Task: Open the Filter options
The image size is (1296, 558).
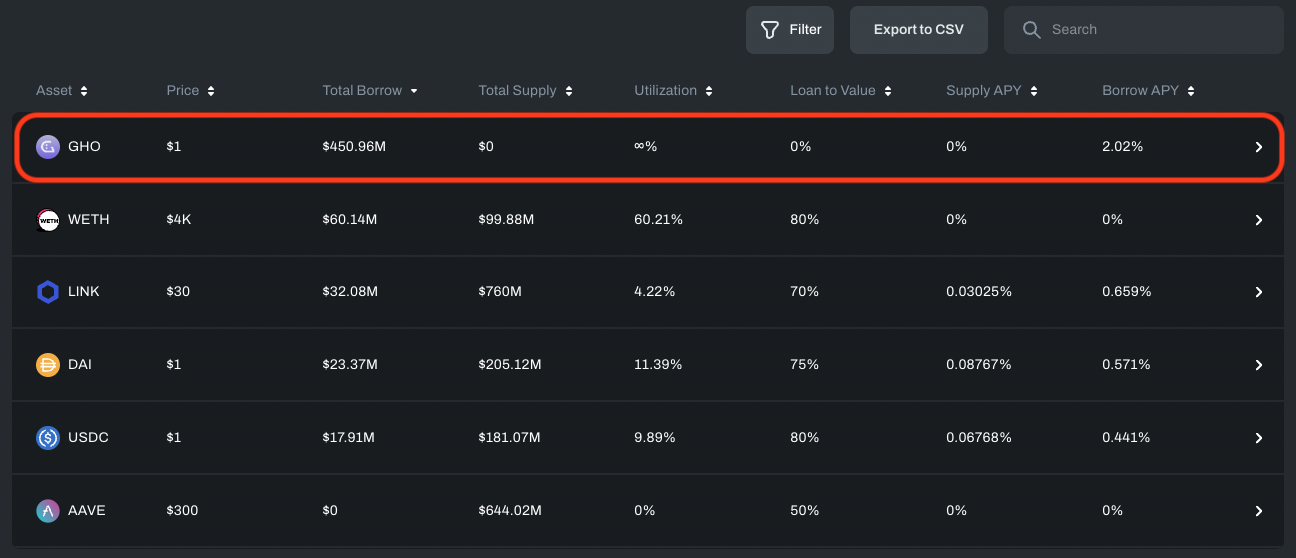Action: 790,30
